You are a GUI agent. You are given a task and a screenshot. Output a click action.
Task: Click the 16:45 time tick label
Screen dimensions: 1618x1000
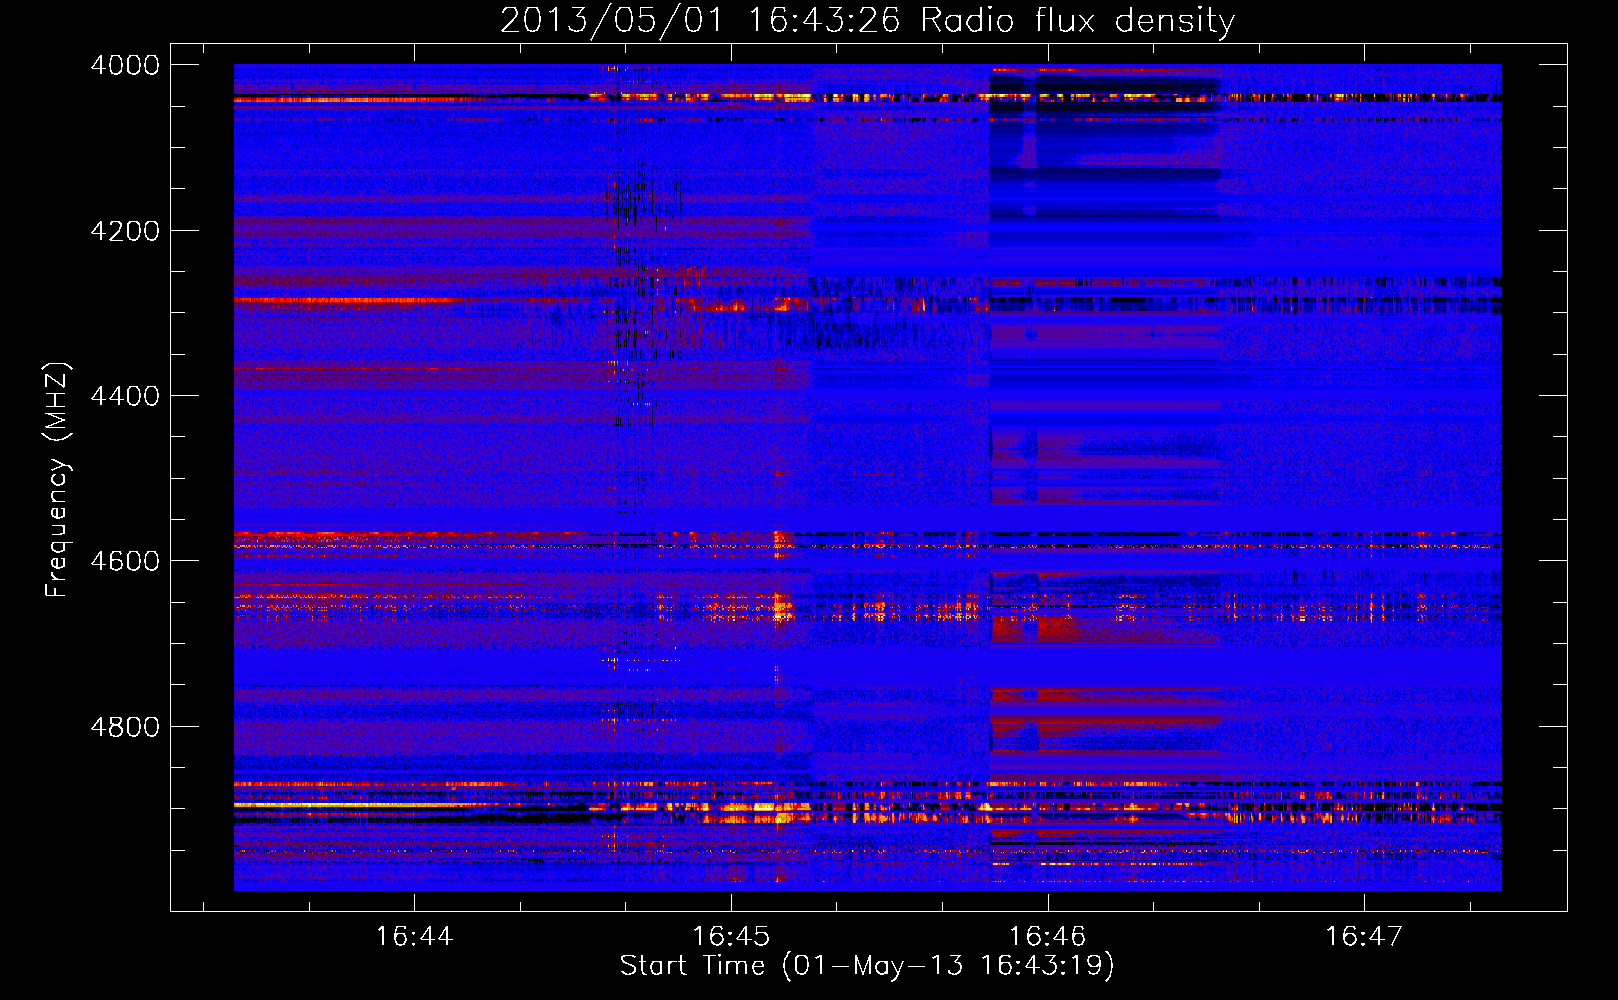pos(731,936)
